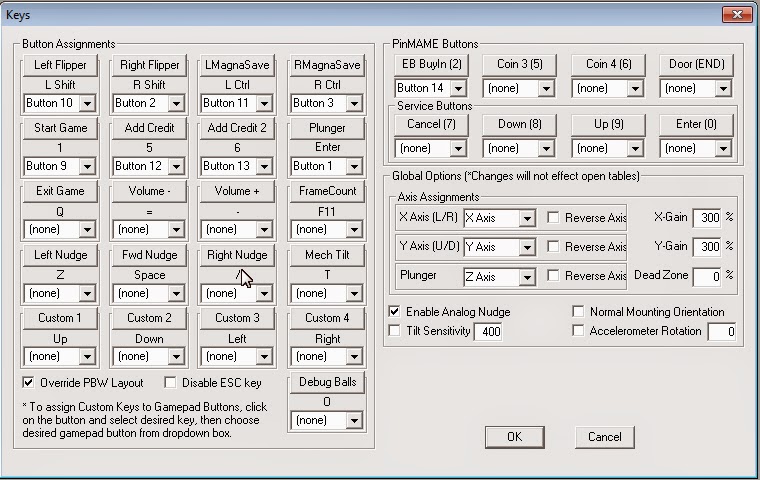
Task: Click the Left Nudge key button
Action: point(60,255)
